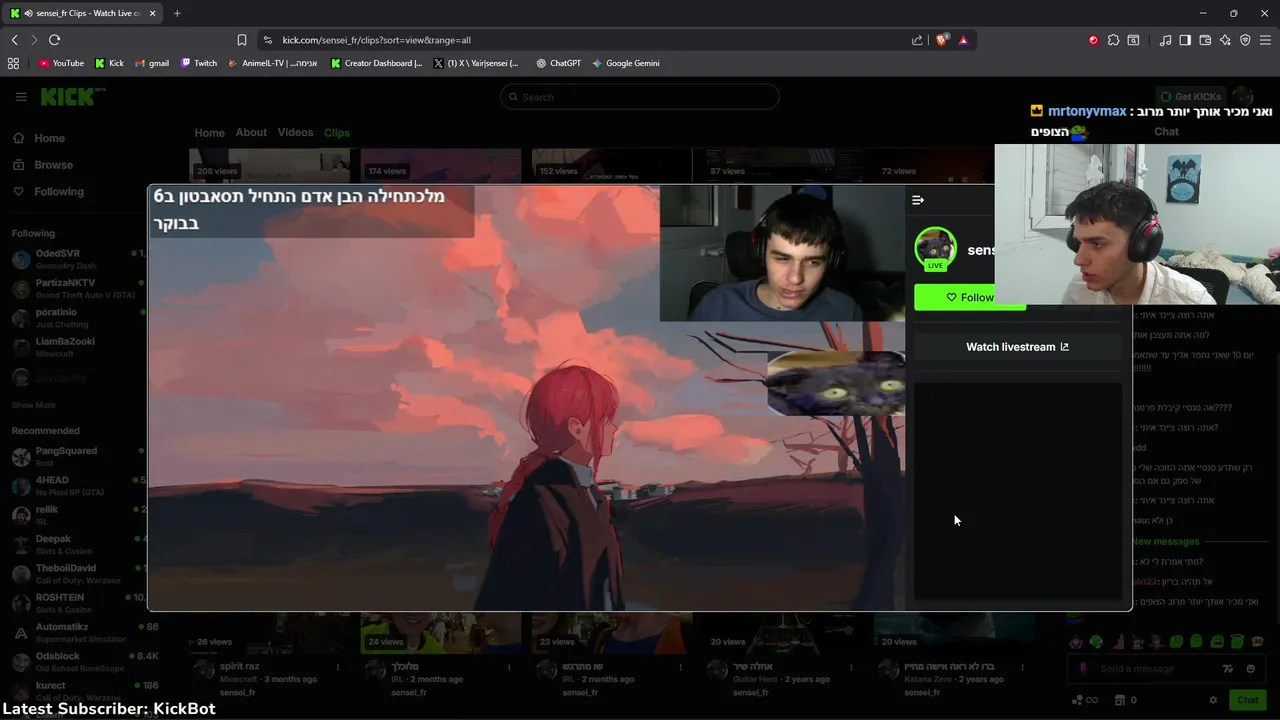Expand Show More in the Following list

click(33, 405)
